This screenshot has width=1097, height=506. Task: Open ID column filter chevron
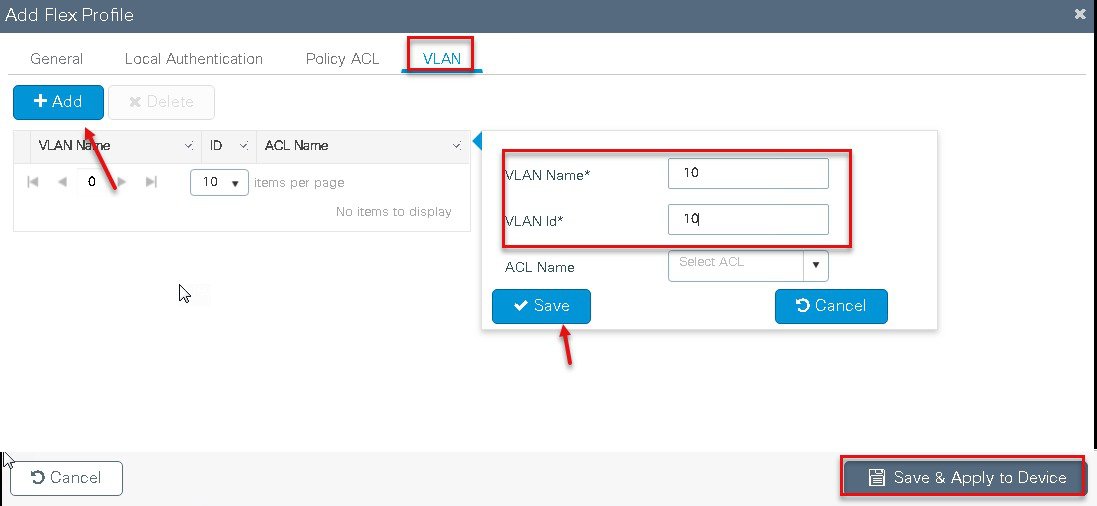tap(243, 146)
